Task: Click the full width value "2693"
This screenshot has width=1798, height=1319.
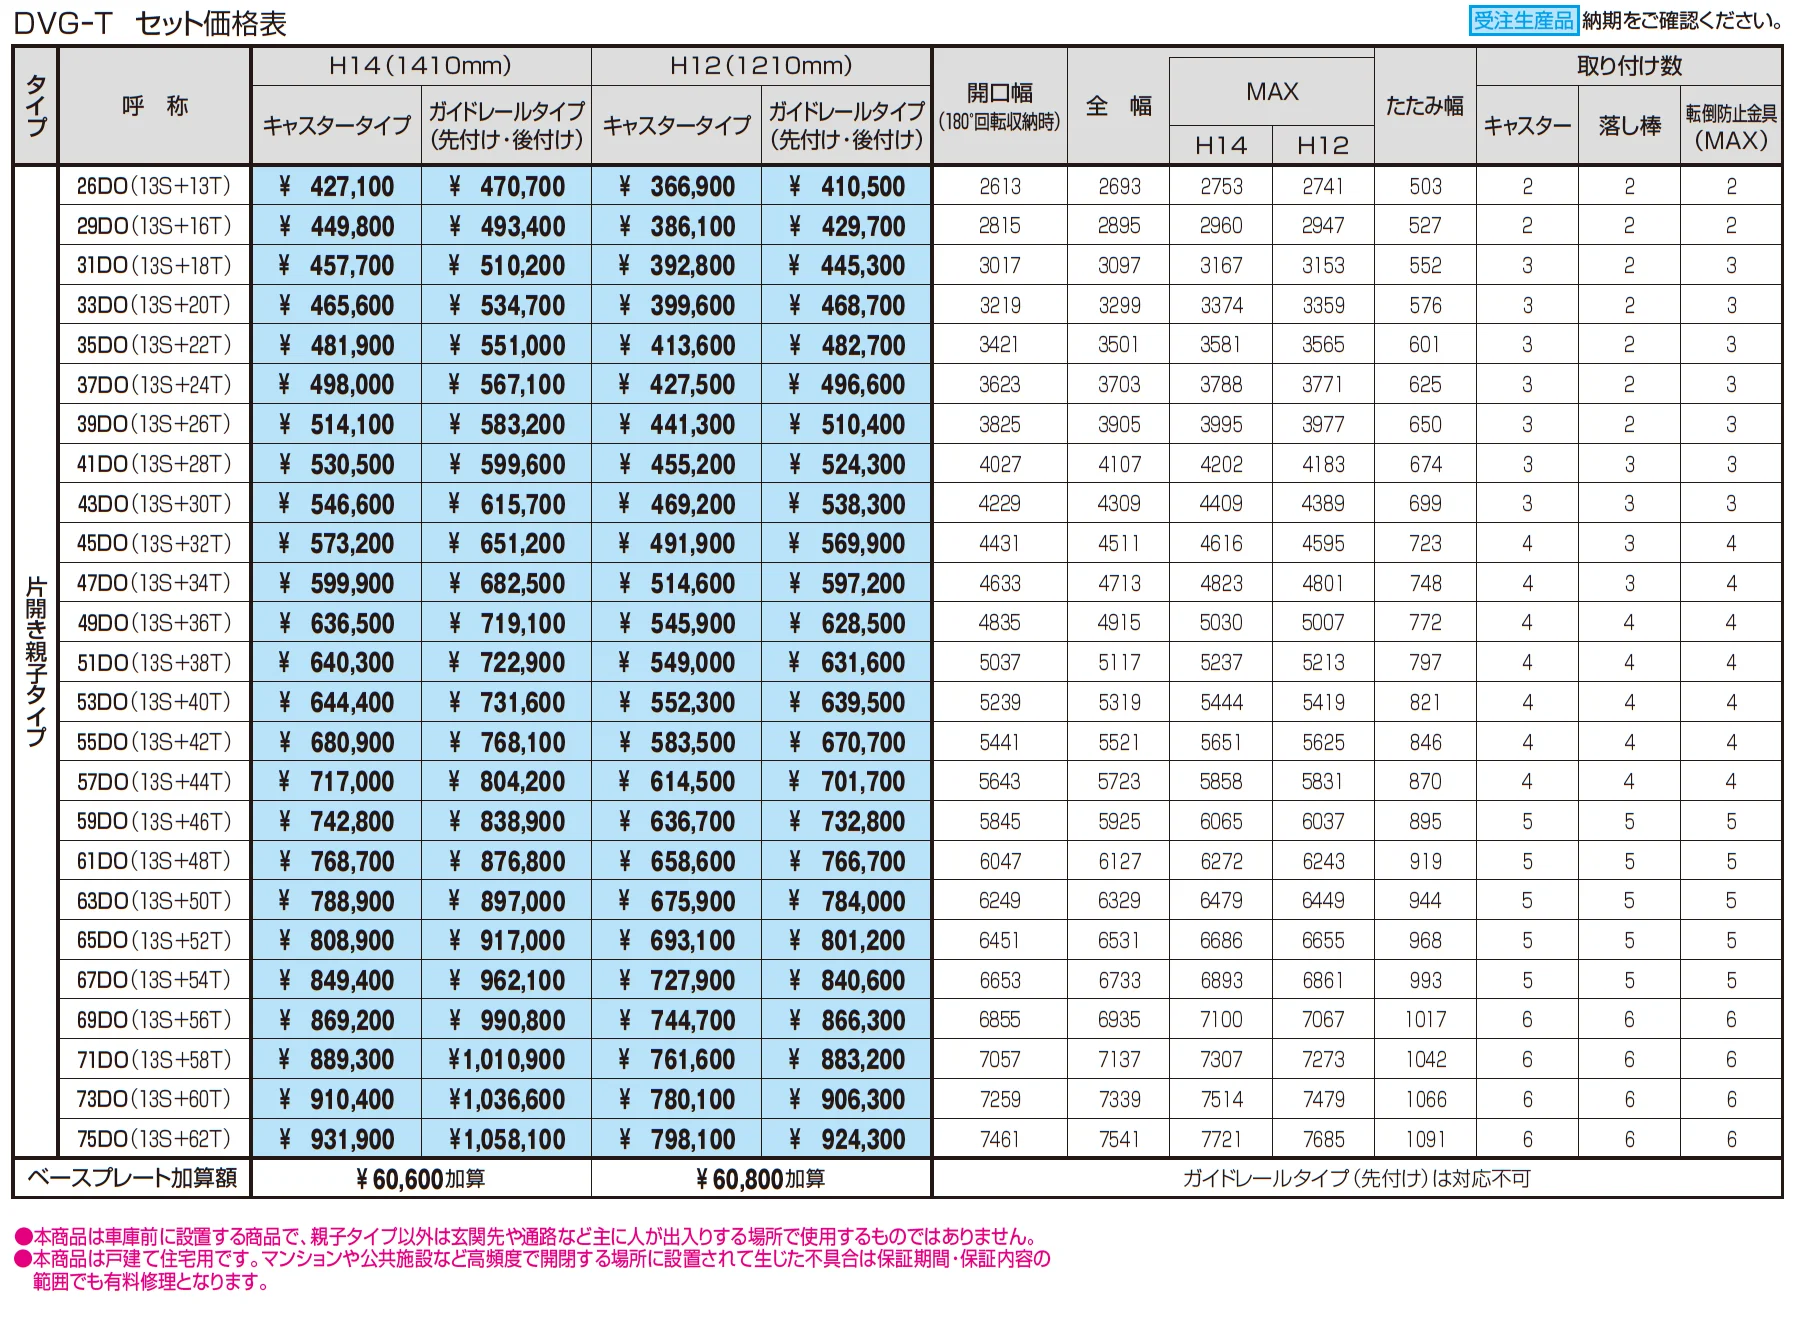Action: (x=1119, y=186)
